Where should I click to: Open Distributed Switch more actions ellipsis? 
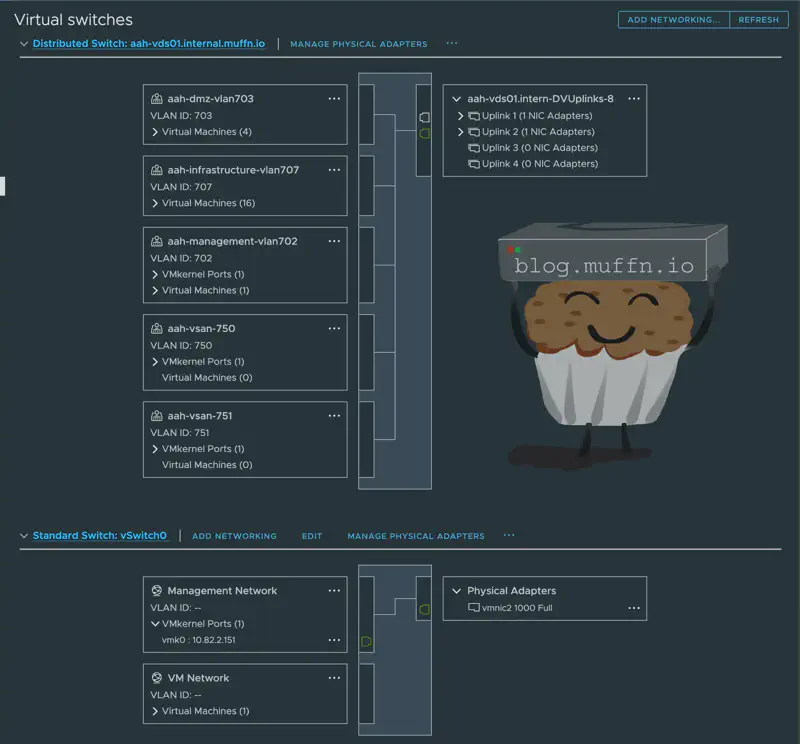tap(452, 44)
